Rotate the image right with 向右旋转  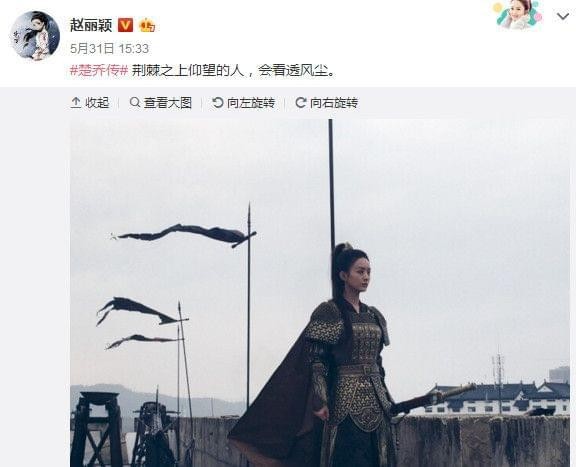[326, 103]
